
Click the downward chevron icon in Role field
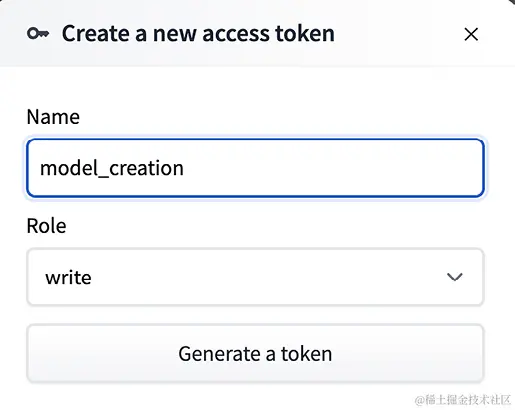455,277
